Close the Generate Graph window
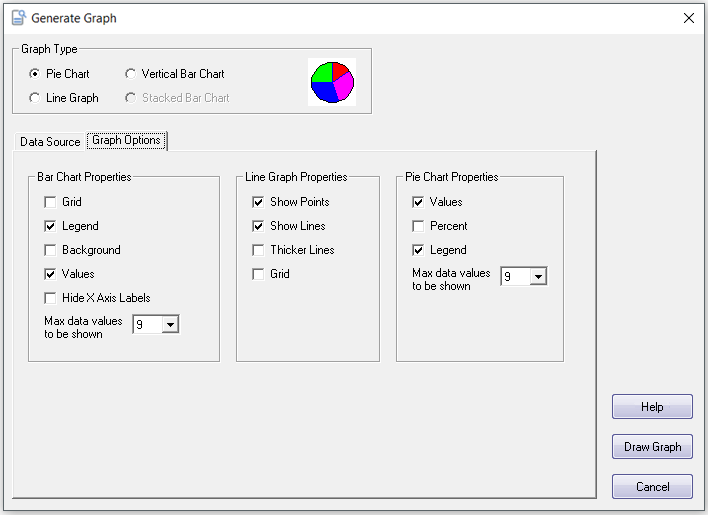Image resolution: width=708 pixels, height=515 pixels. (x=689, y=18)
